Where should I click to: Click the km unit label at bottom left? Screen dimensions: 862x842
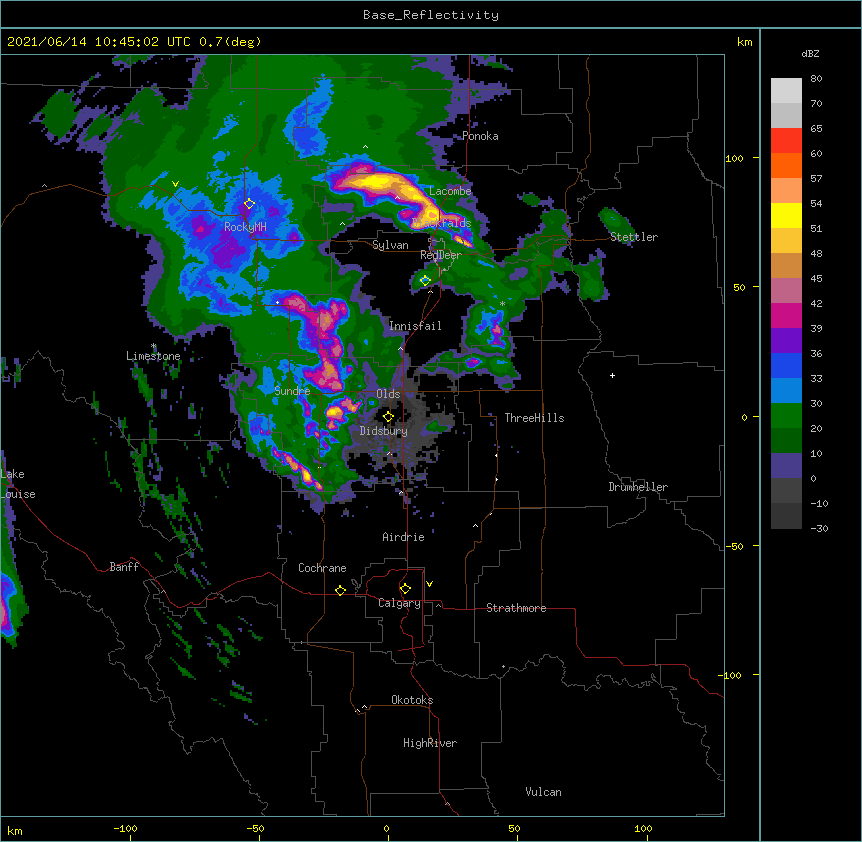(x=15, y=831)
